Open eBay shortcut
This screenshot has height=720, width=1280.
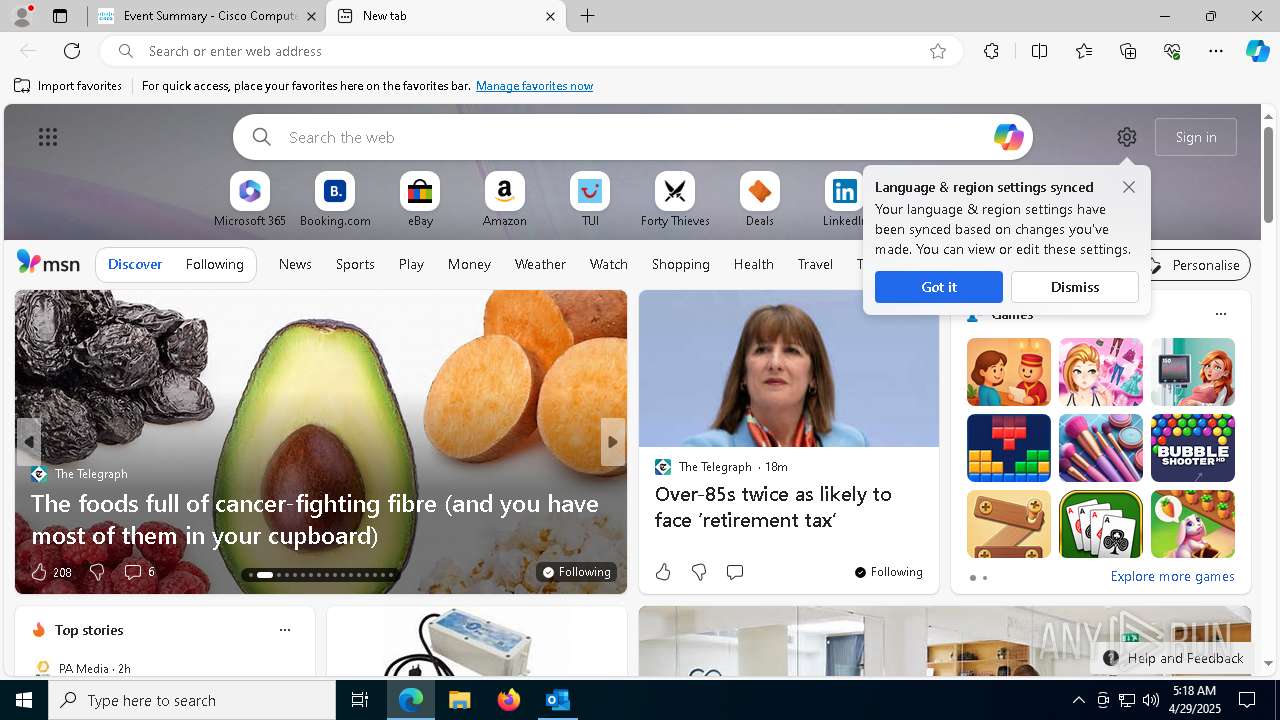tap(420, 200)
